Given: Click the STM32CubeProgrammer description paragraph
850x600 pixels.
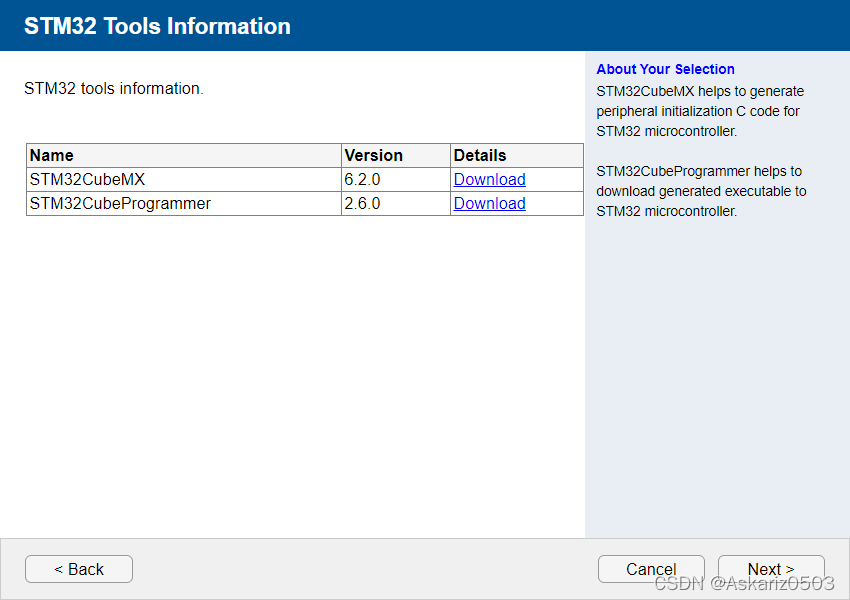Looking at the screenshot, I should [x=700, y=191].
